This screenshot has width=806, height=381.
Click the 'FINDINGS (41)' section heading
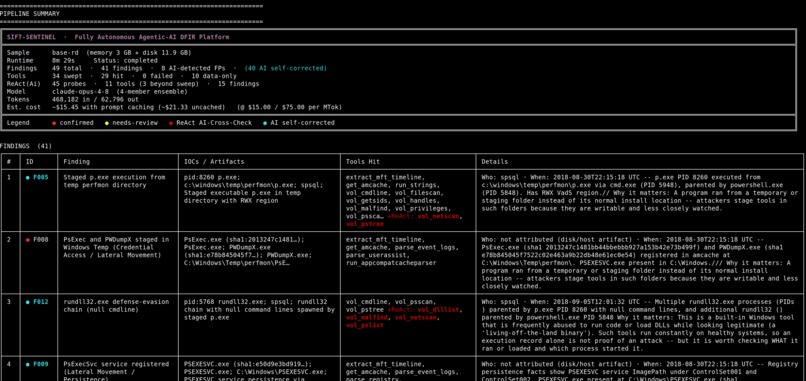pos(26,146)
